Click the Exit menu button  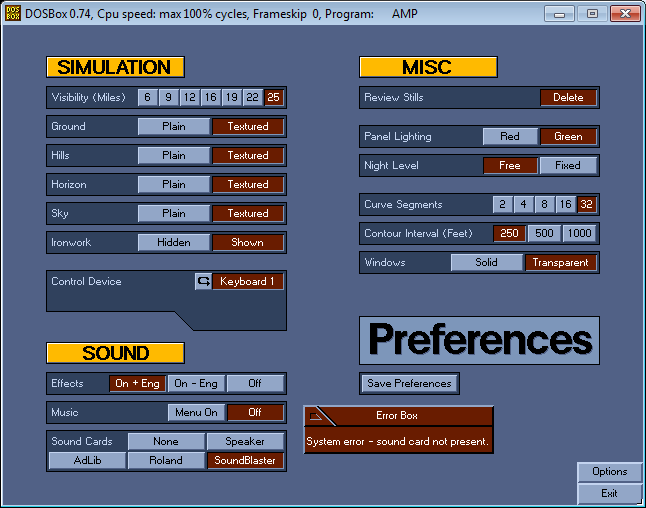[x=609, y=493]
